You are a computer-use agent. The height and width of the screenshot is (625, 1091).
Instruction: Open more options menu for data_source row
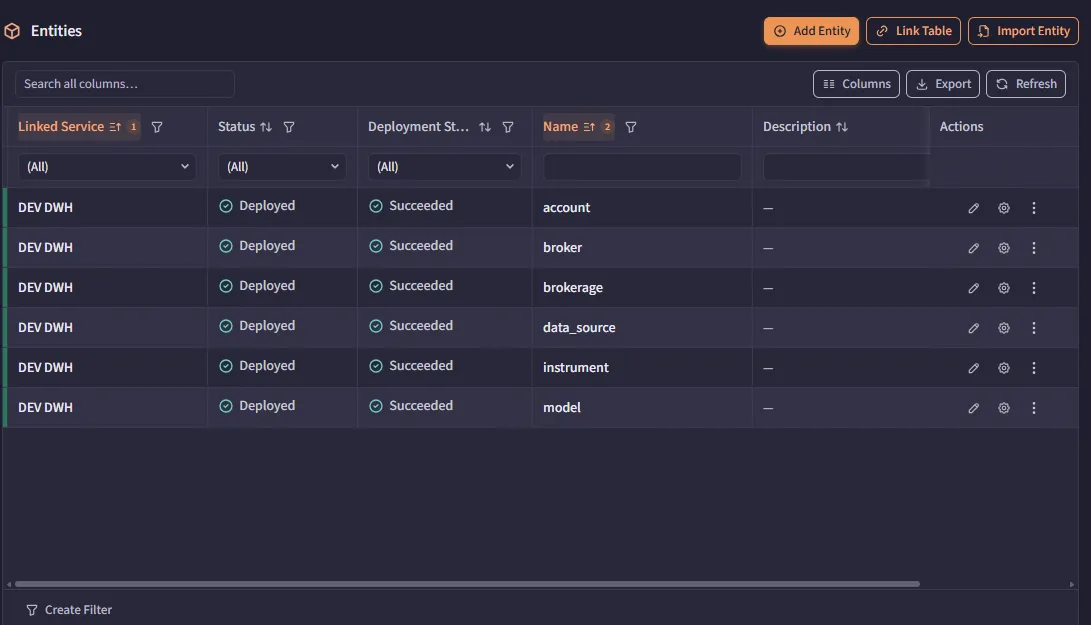[x=1033, y=328]
